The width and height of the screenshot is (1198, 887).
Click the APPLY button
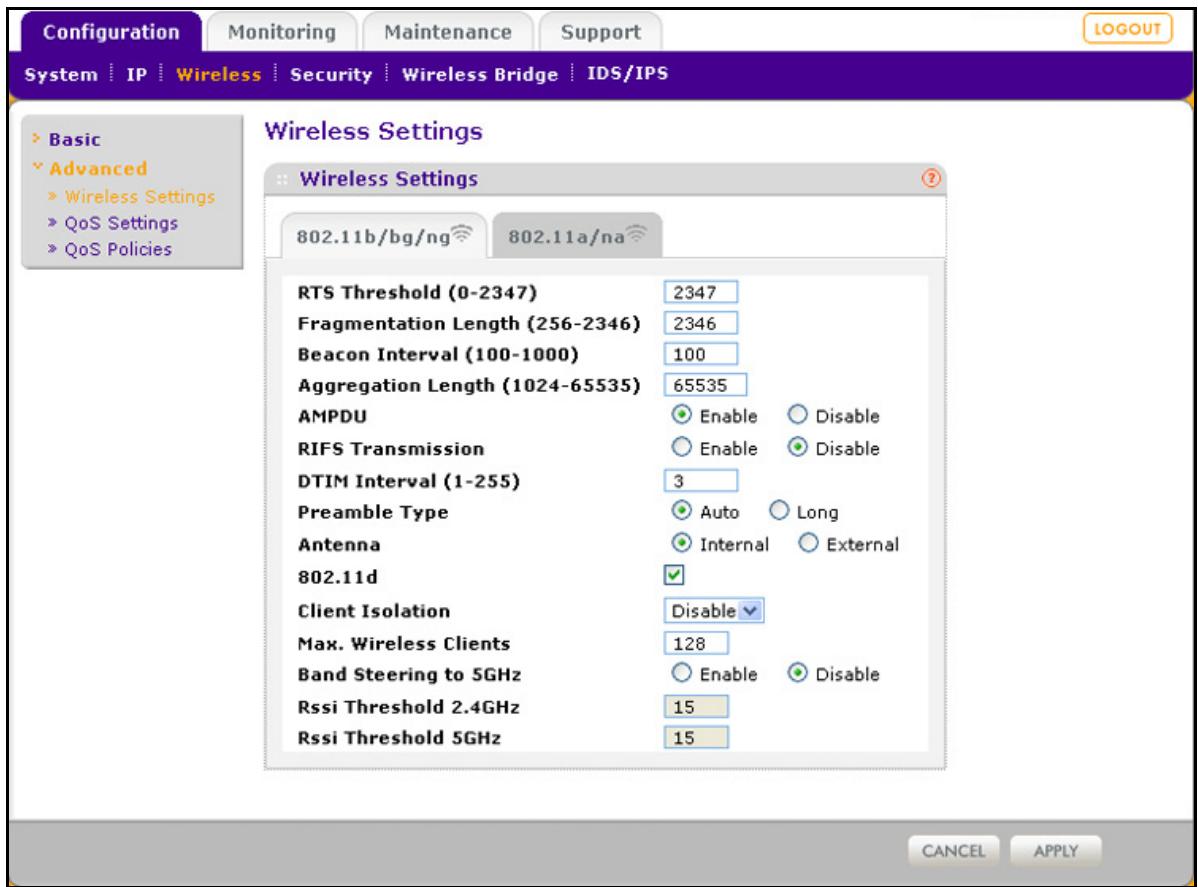(x=1056, y=851)
